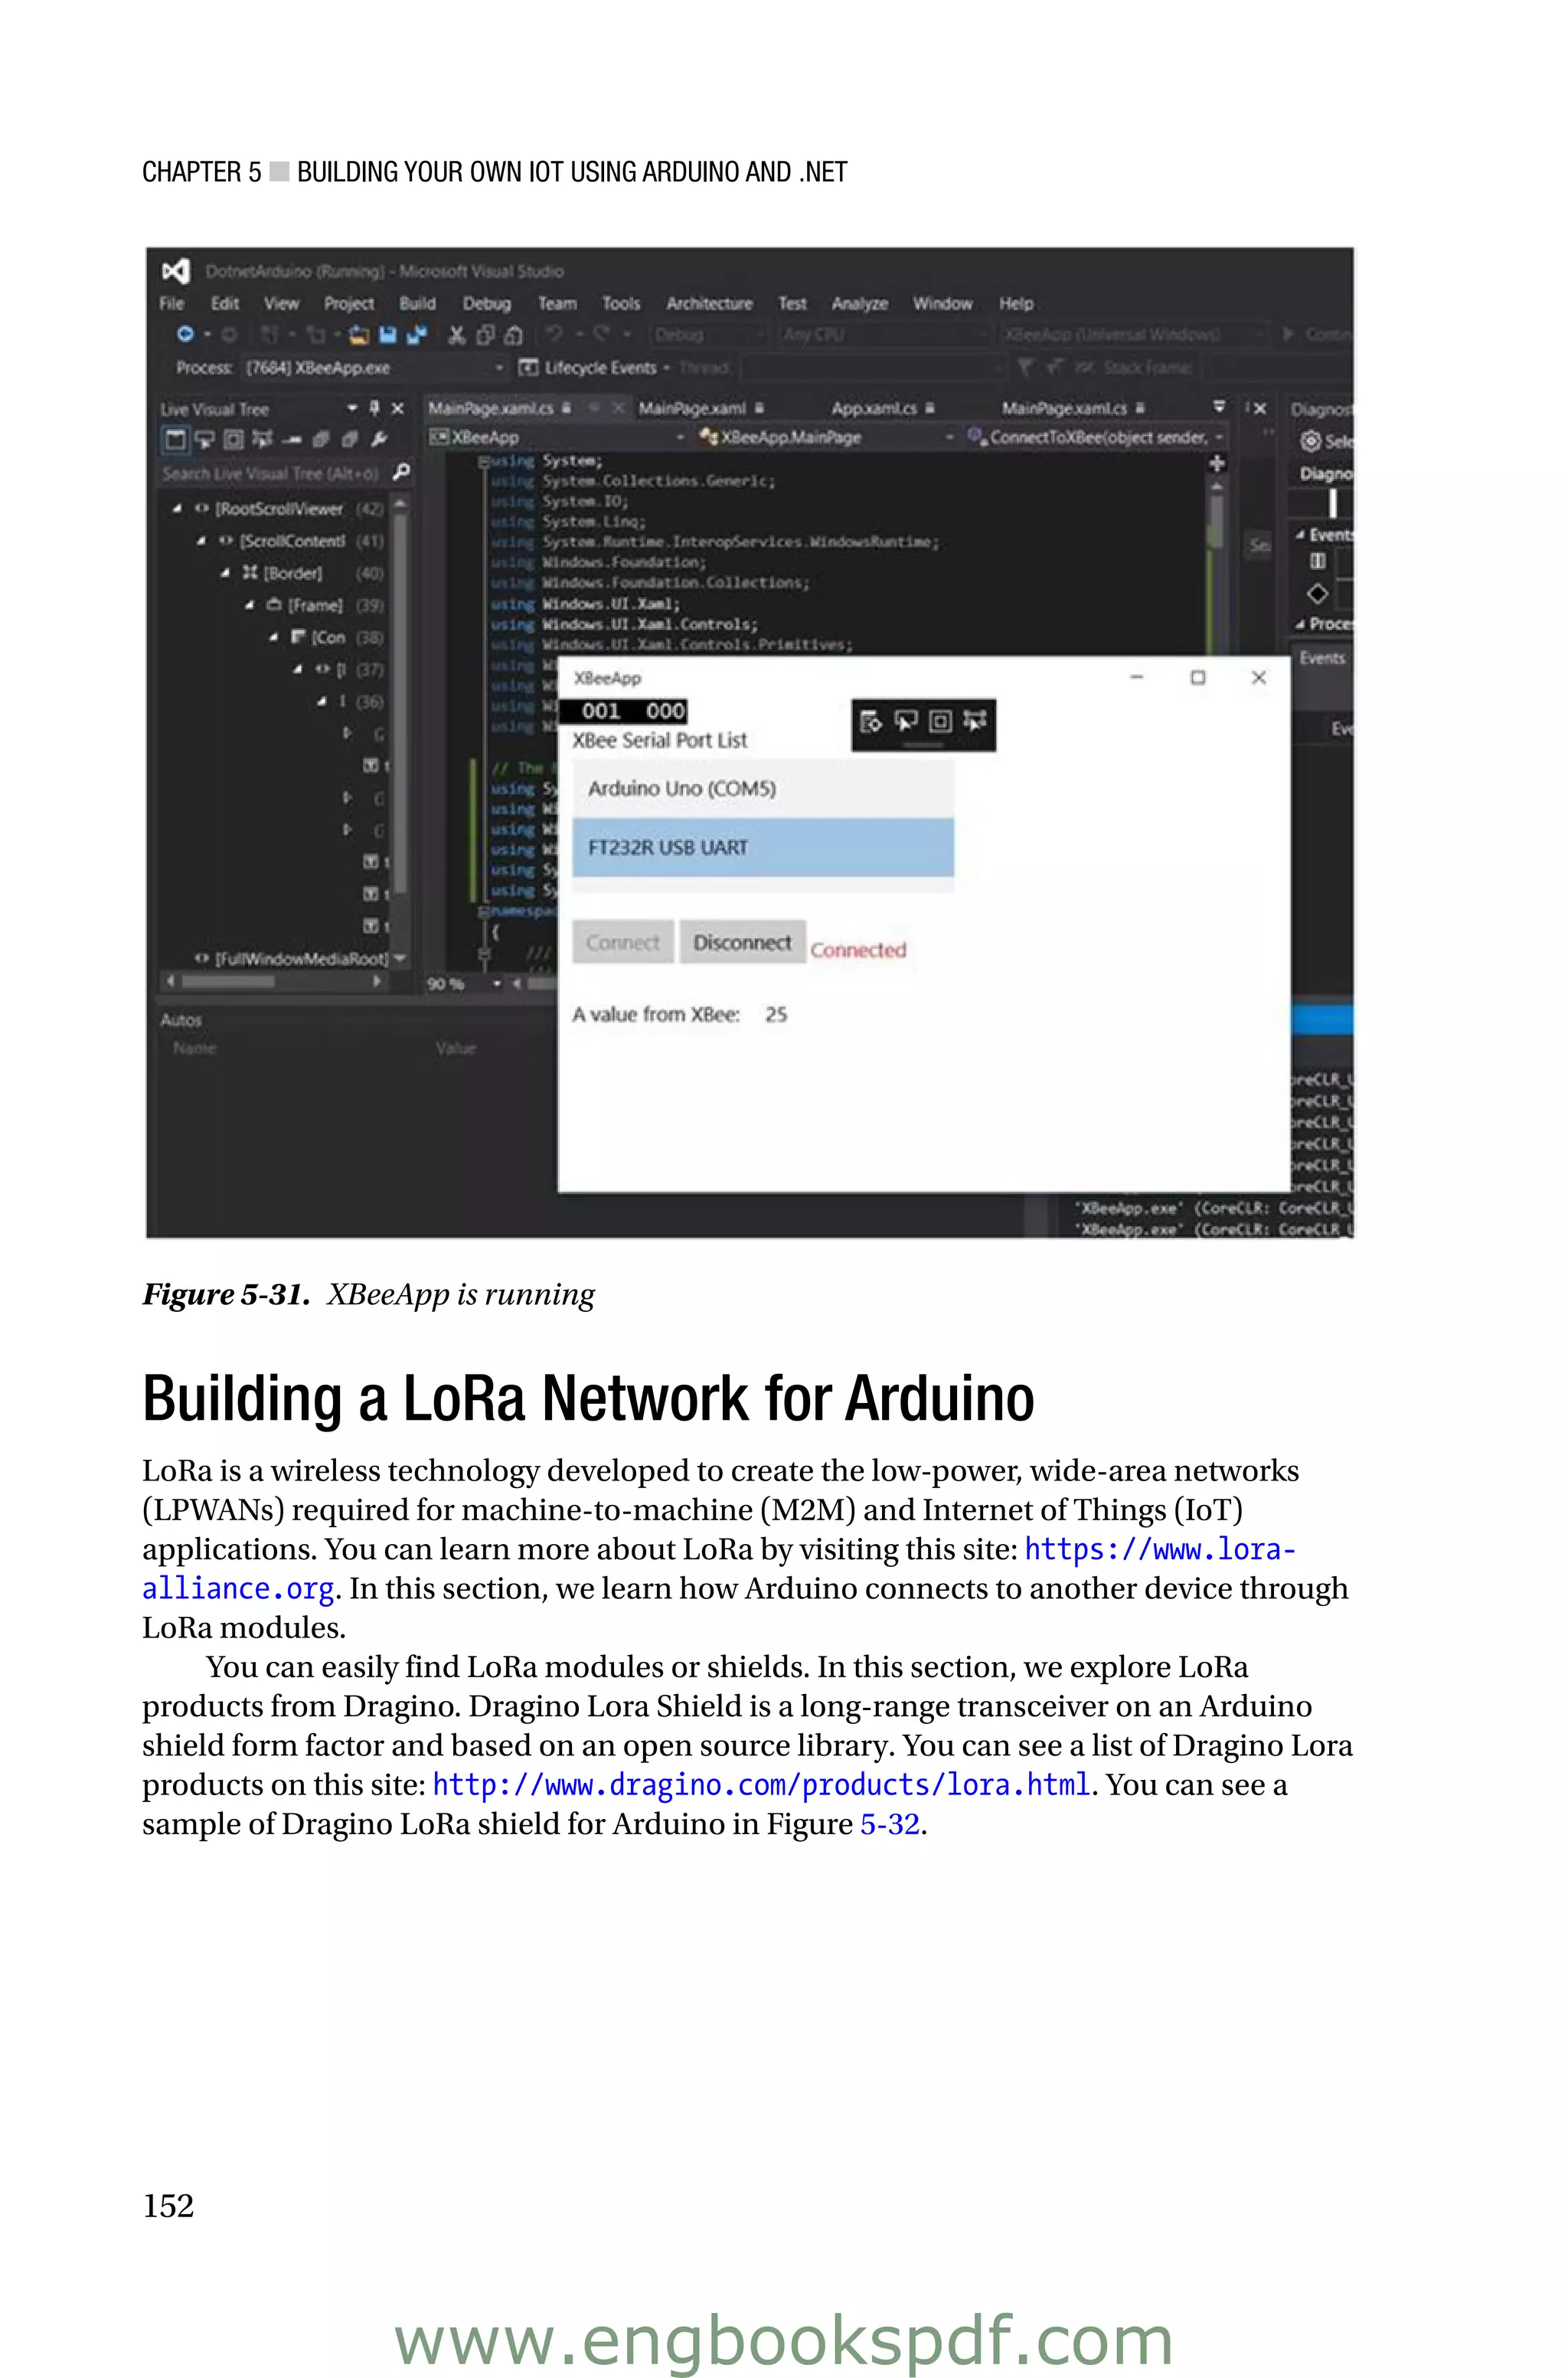Open the Lifecycle Events dropdown
This screenshot has width=1568, height=2378.
click(666, 368)
